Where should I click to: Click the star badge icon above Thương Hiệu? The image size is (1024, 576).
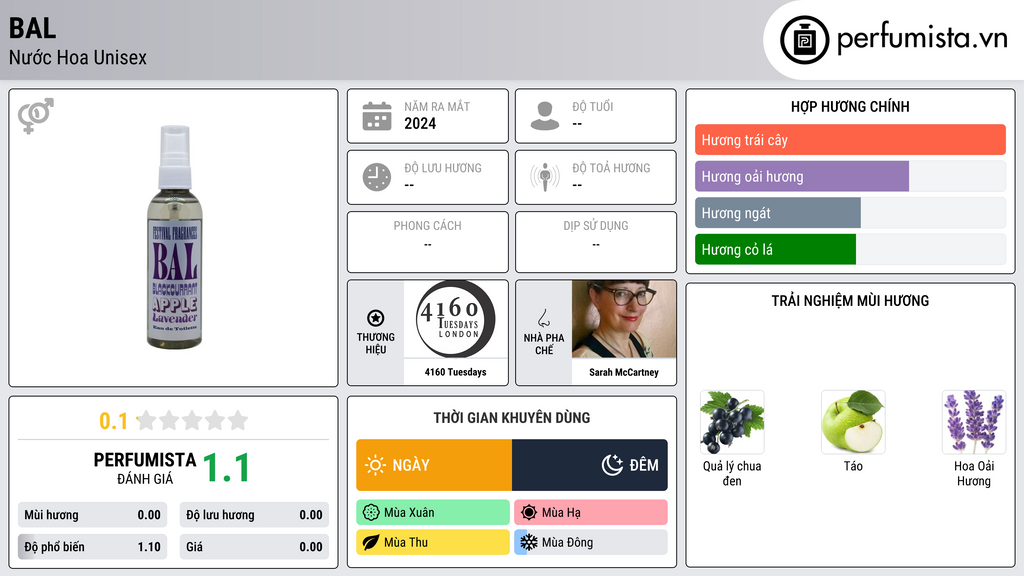[376, 318]
